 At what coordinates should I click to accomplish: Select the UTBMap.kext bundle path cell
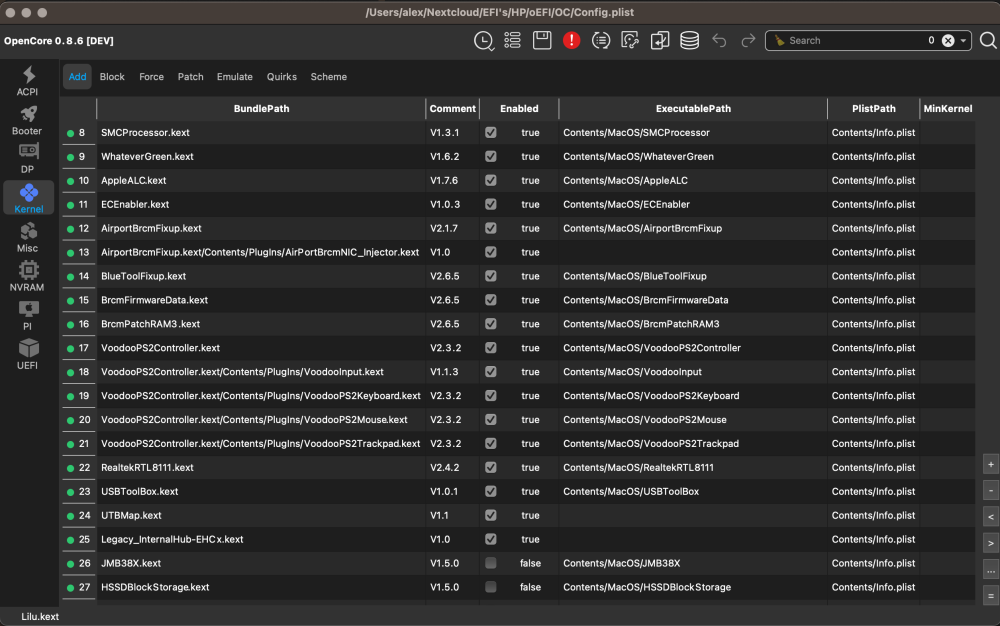point(261,515)
